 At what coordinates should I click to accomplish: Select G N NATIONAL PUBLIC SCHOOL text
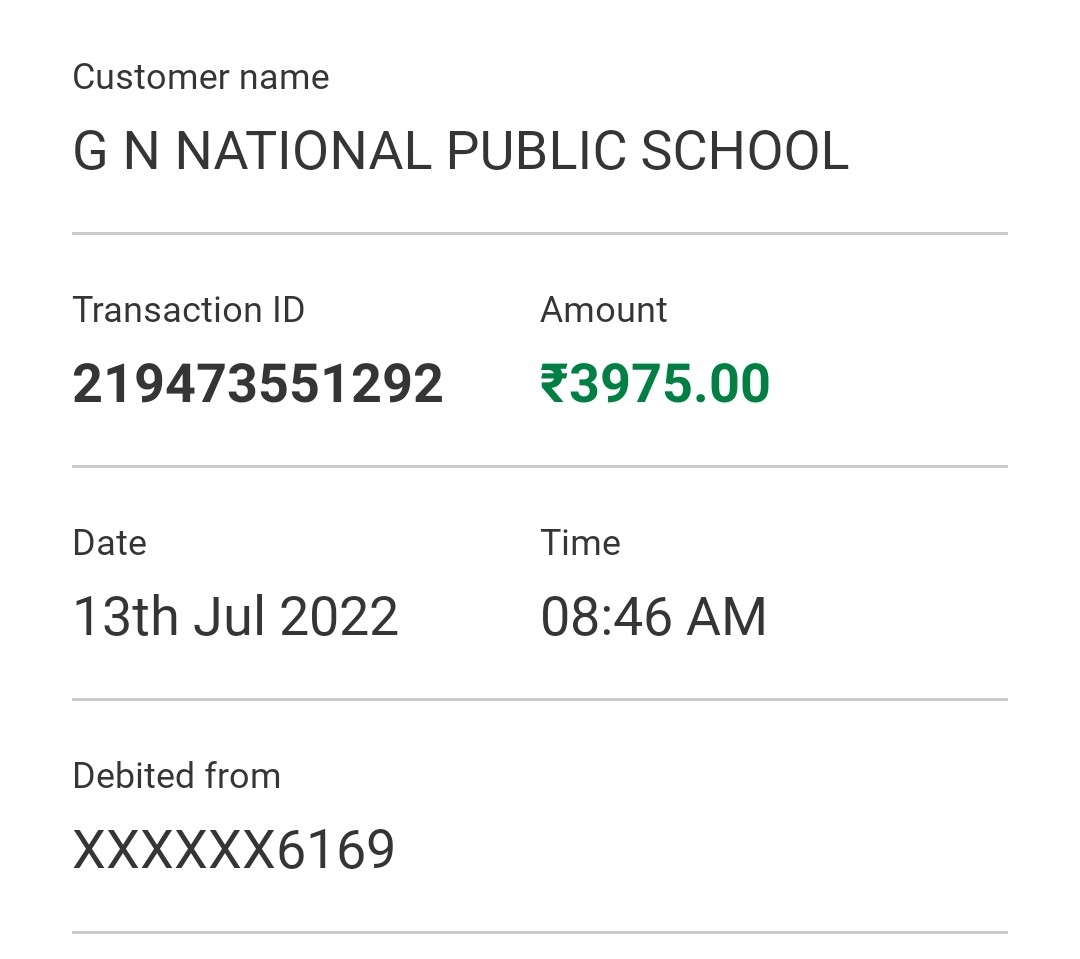461,151
